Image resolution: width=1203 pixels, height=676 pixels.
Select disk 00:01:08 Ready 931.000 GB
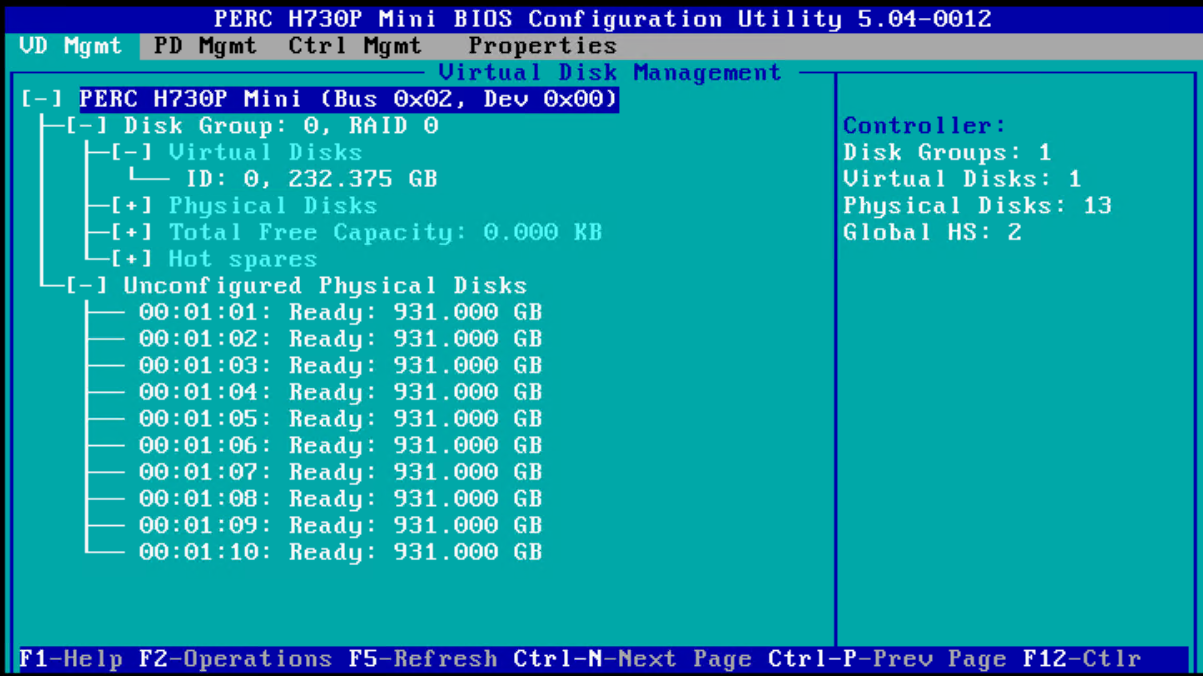click(340, 498)
